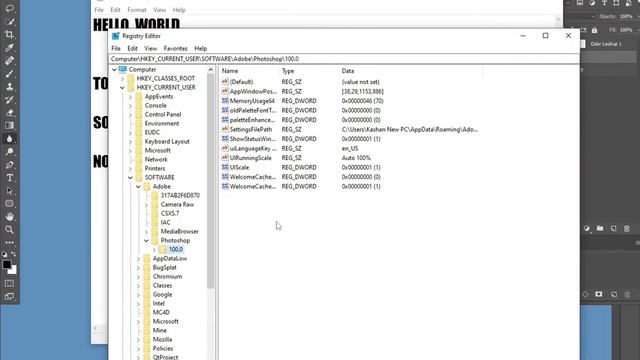Expand the Camera Raw key arrow
This screenshot has width=640, height=360.
click(146, 204)
